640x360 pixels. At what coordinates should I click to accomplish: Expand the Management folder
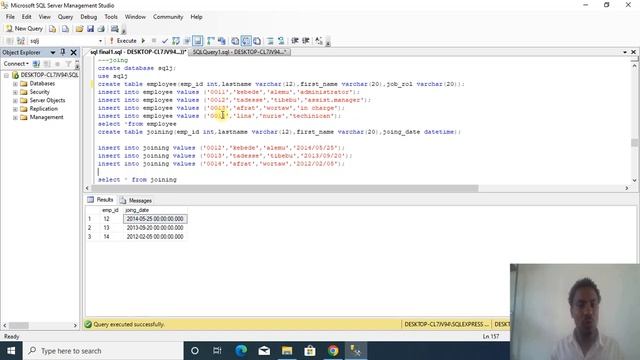pos(15,118)
